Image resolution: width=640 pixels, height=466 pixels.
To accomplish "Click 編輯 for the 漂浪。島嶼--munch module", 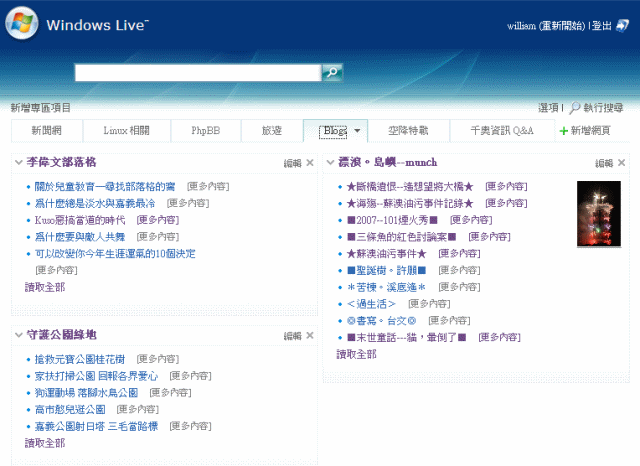I will (x=604, y=163).
